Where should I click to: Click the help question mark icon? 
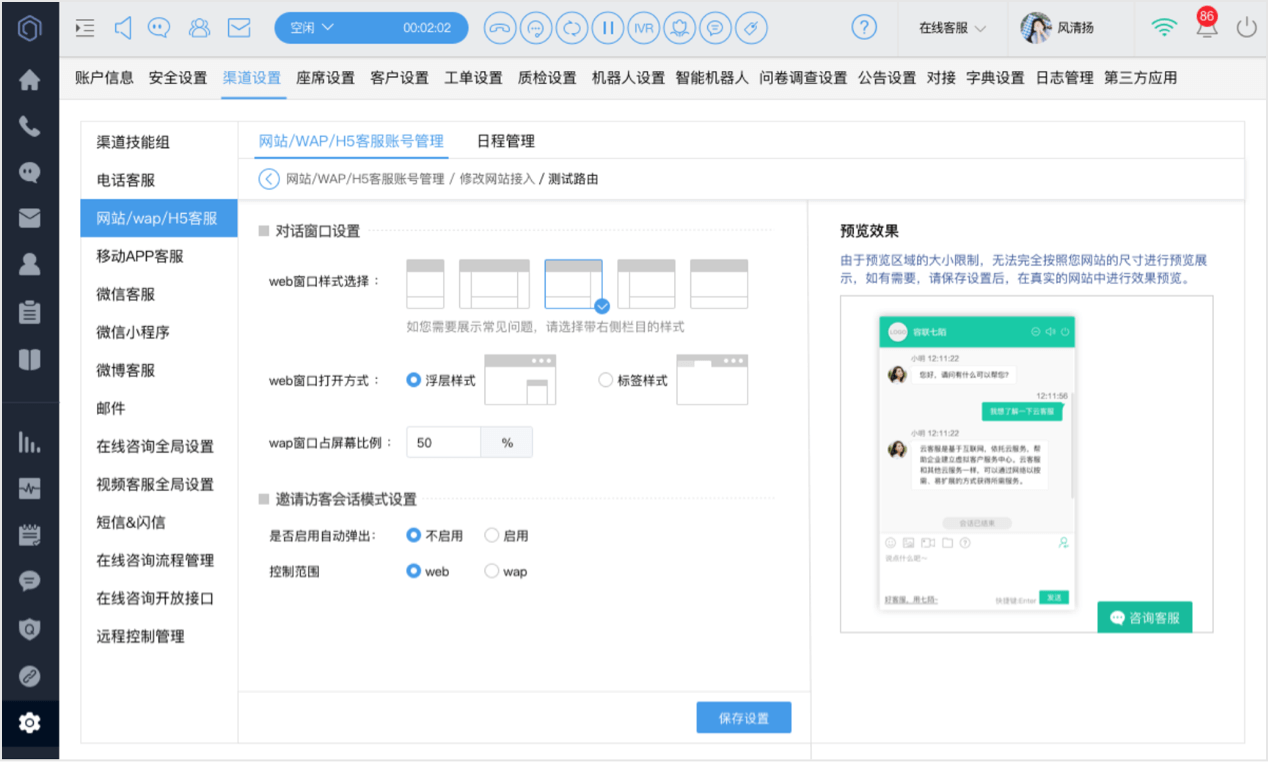866,28
